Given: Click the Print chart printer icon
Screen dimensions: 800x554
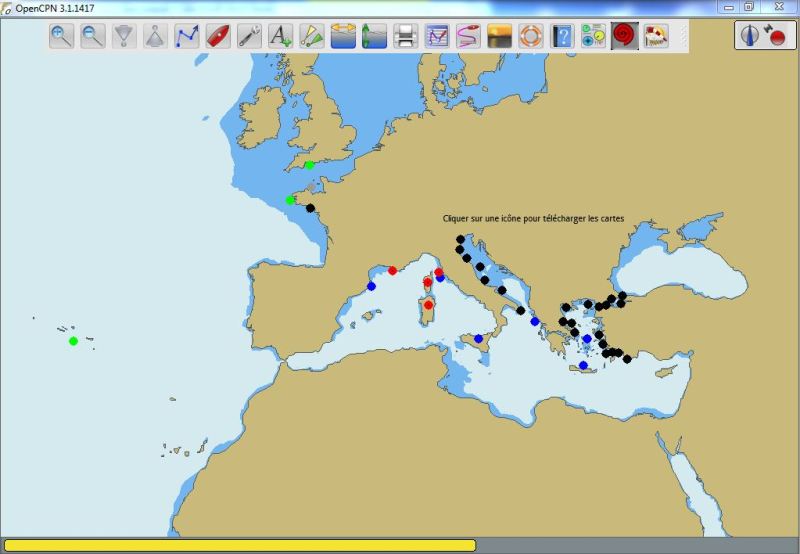Looking at the screenshot, I should tap(406, 36).
